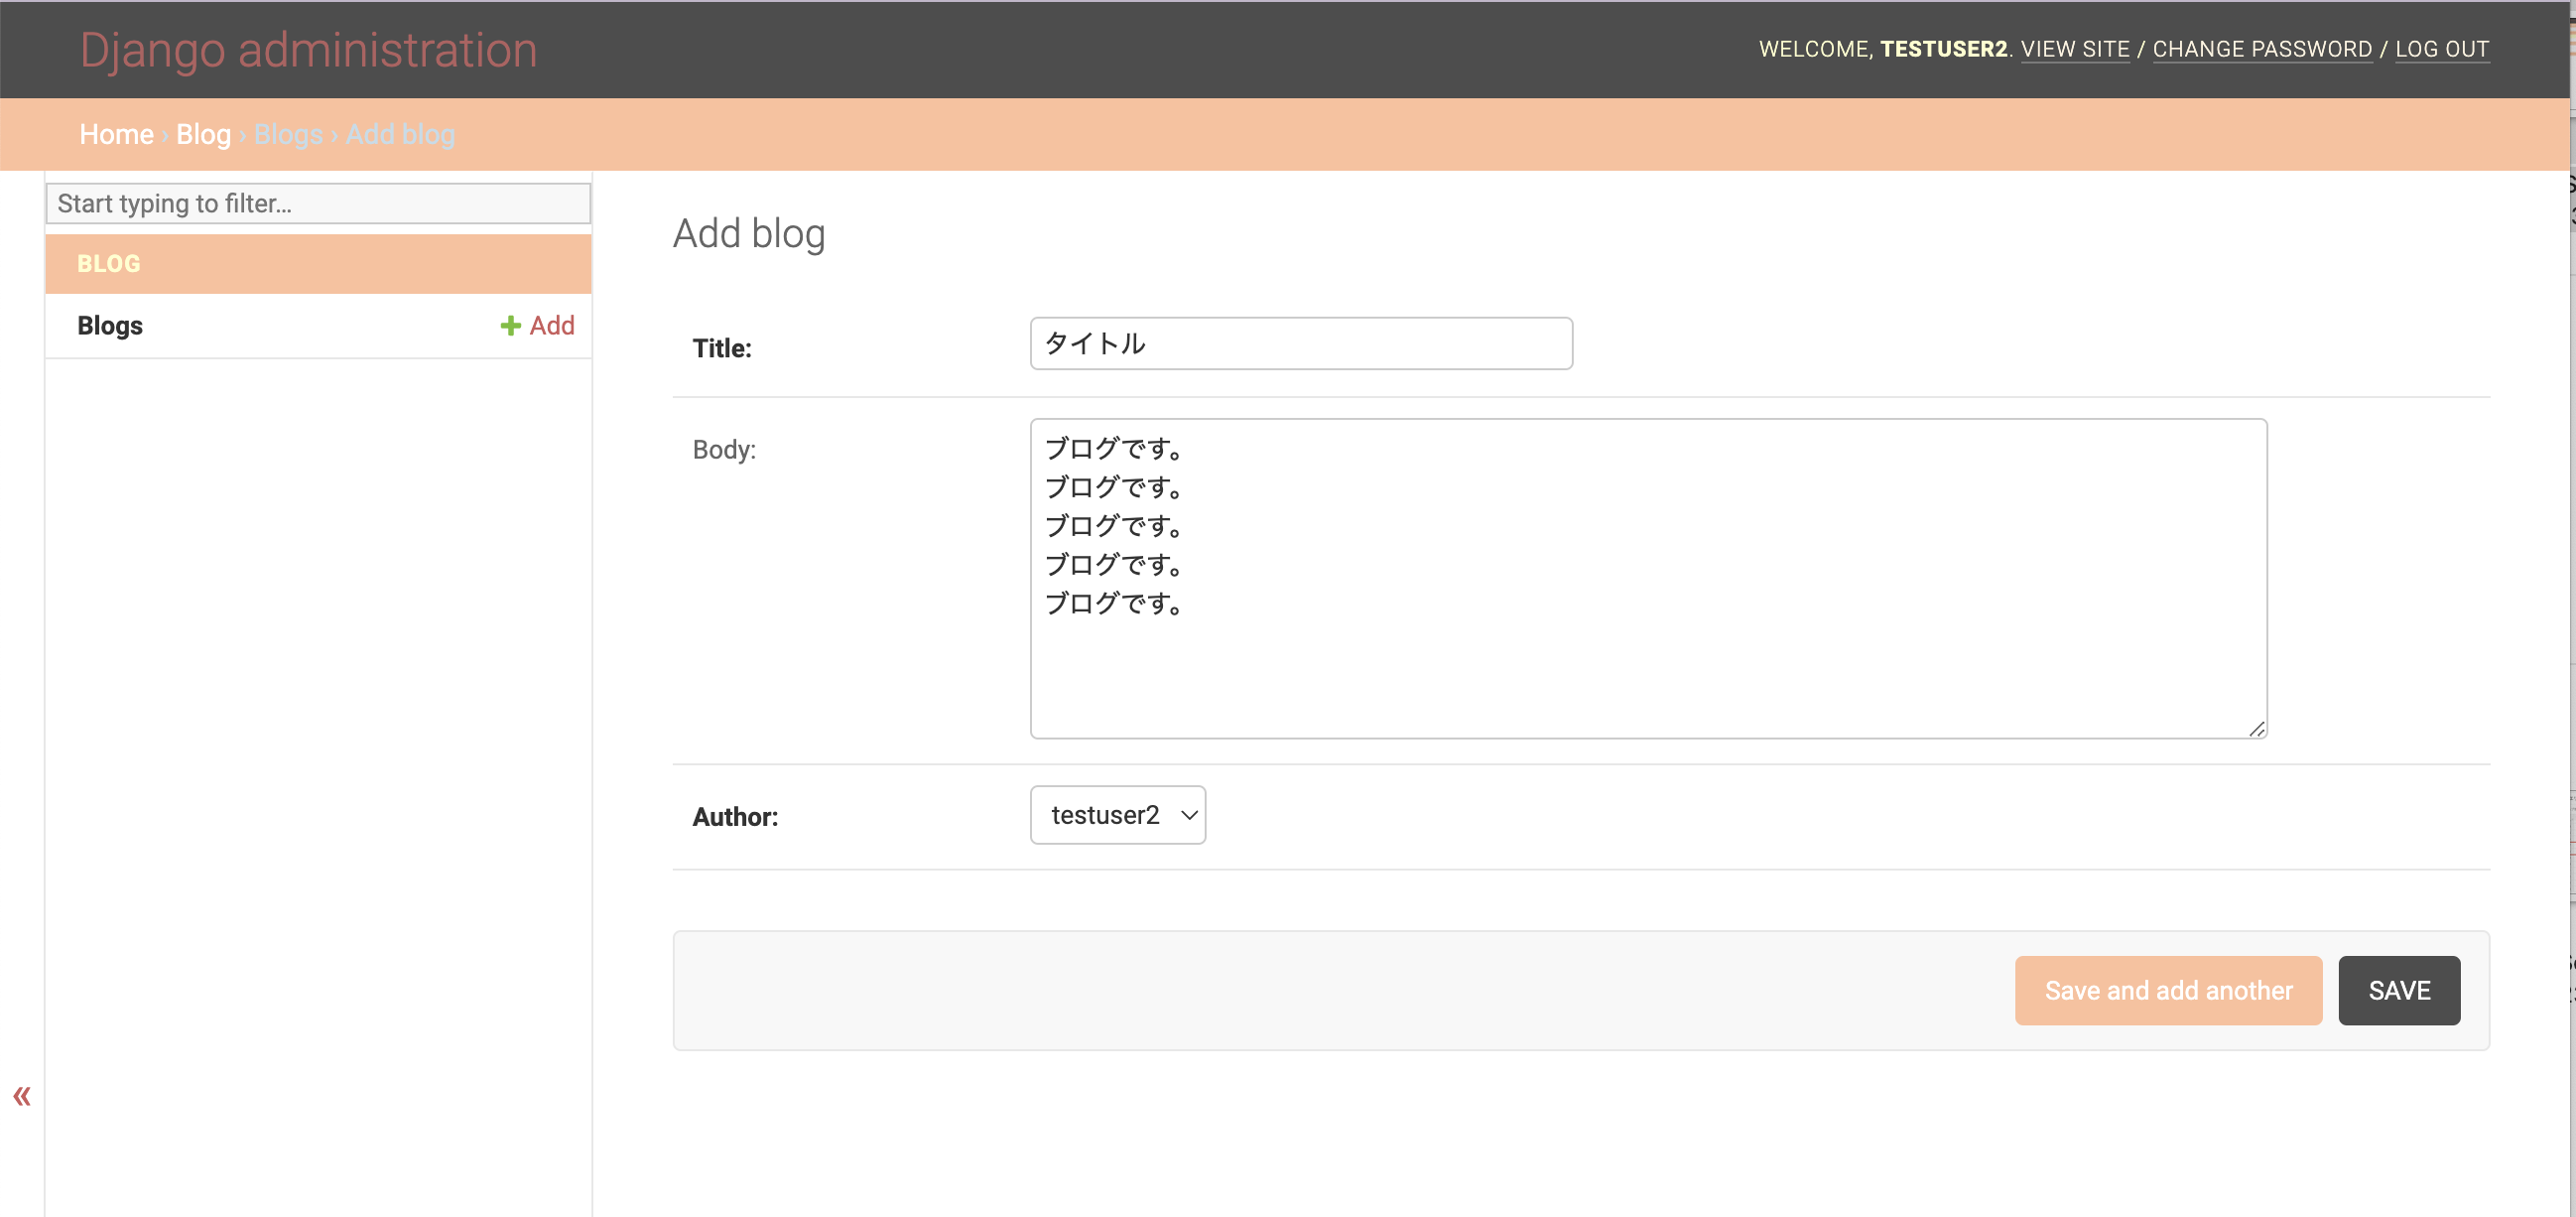Screen dimensions: 2576x1217
Task: Focus the sidebar filter search box
Action: 318,203
